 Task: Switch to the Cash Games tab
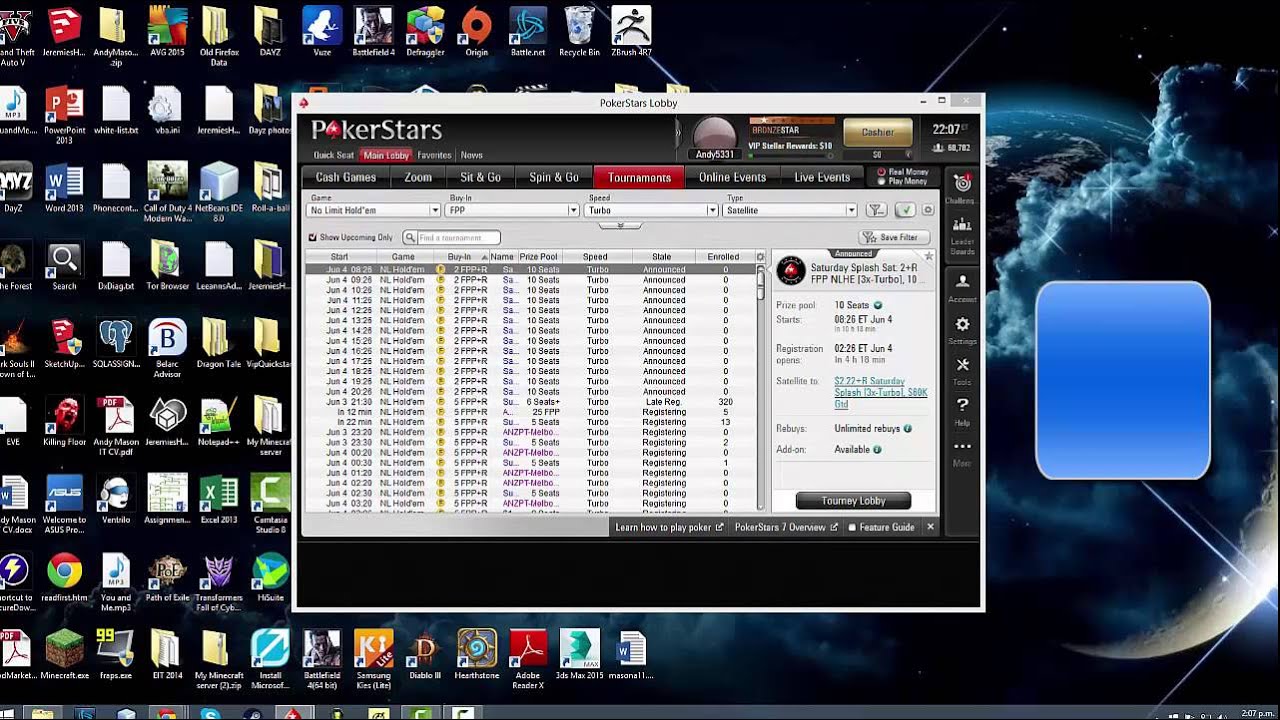(x=346, y=177)
